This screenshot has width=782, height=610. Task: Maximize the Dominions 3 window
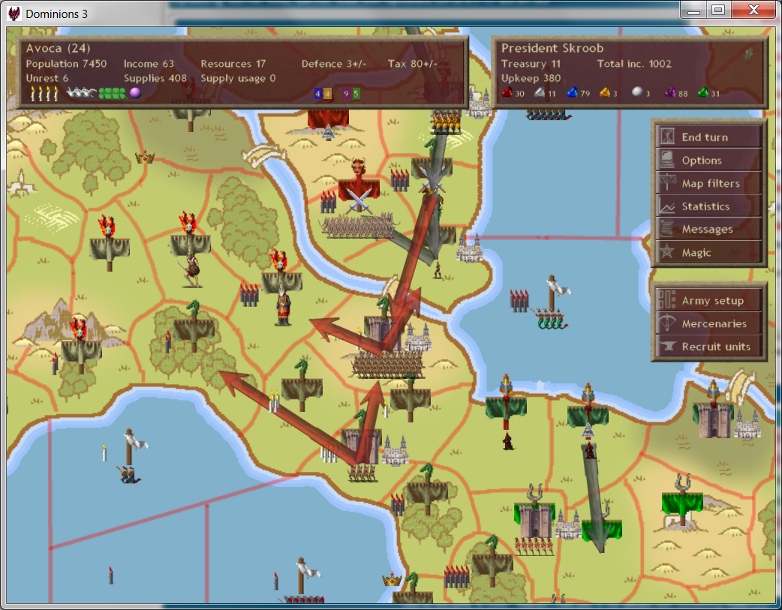point(718,9)
